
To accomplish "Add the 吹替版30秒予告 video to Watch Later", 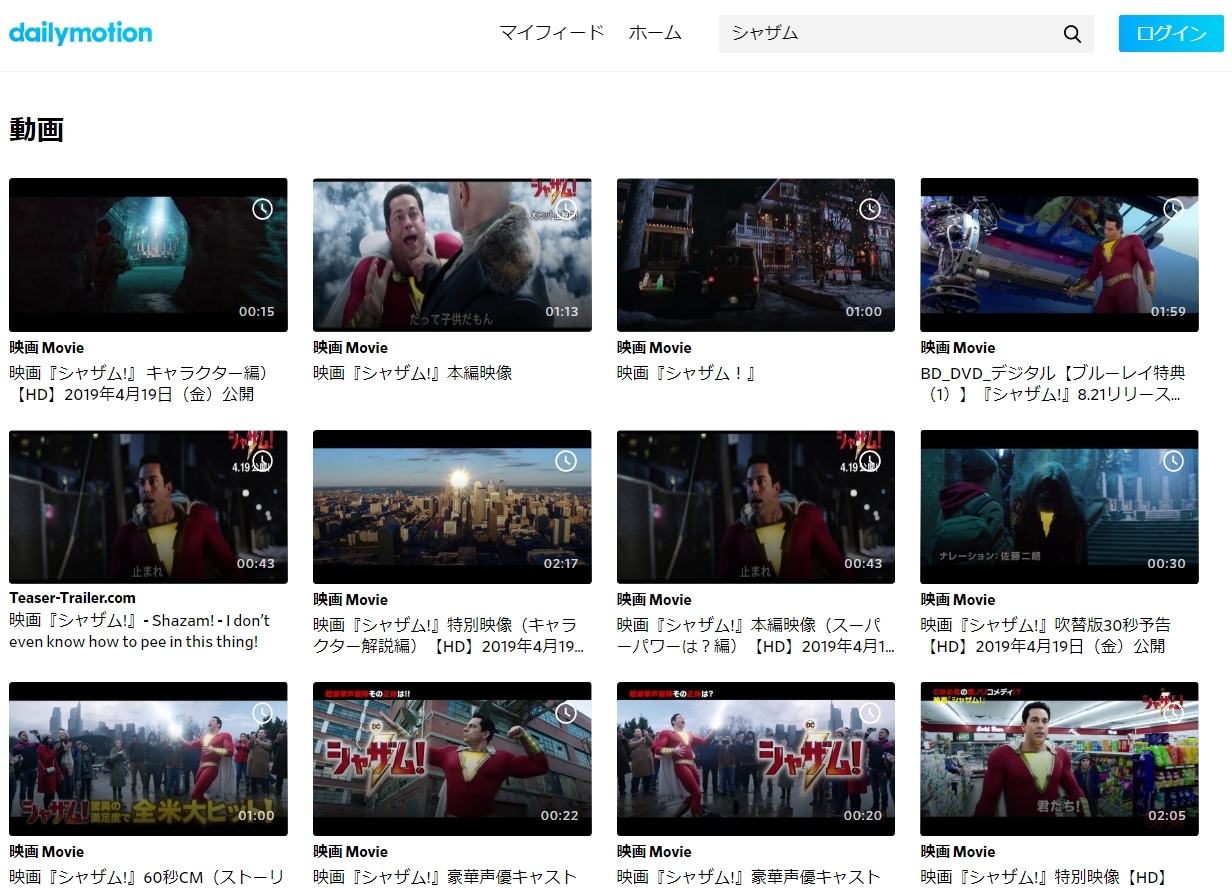I will 1173,461.
